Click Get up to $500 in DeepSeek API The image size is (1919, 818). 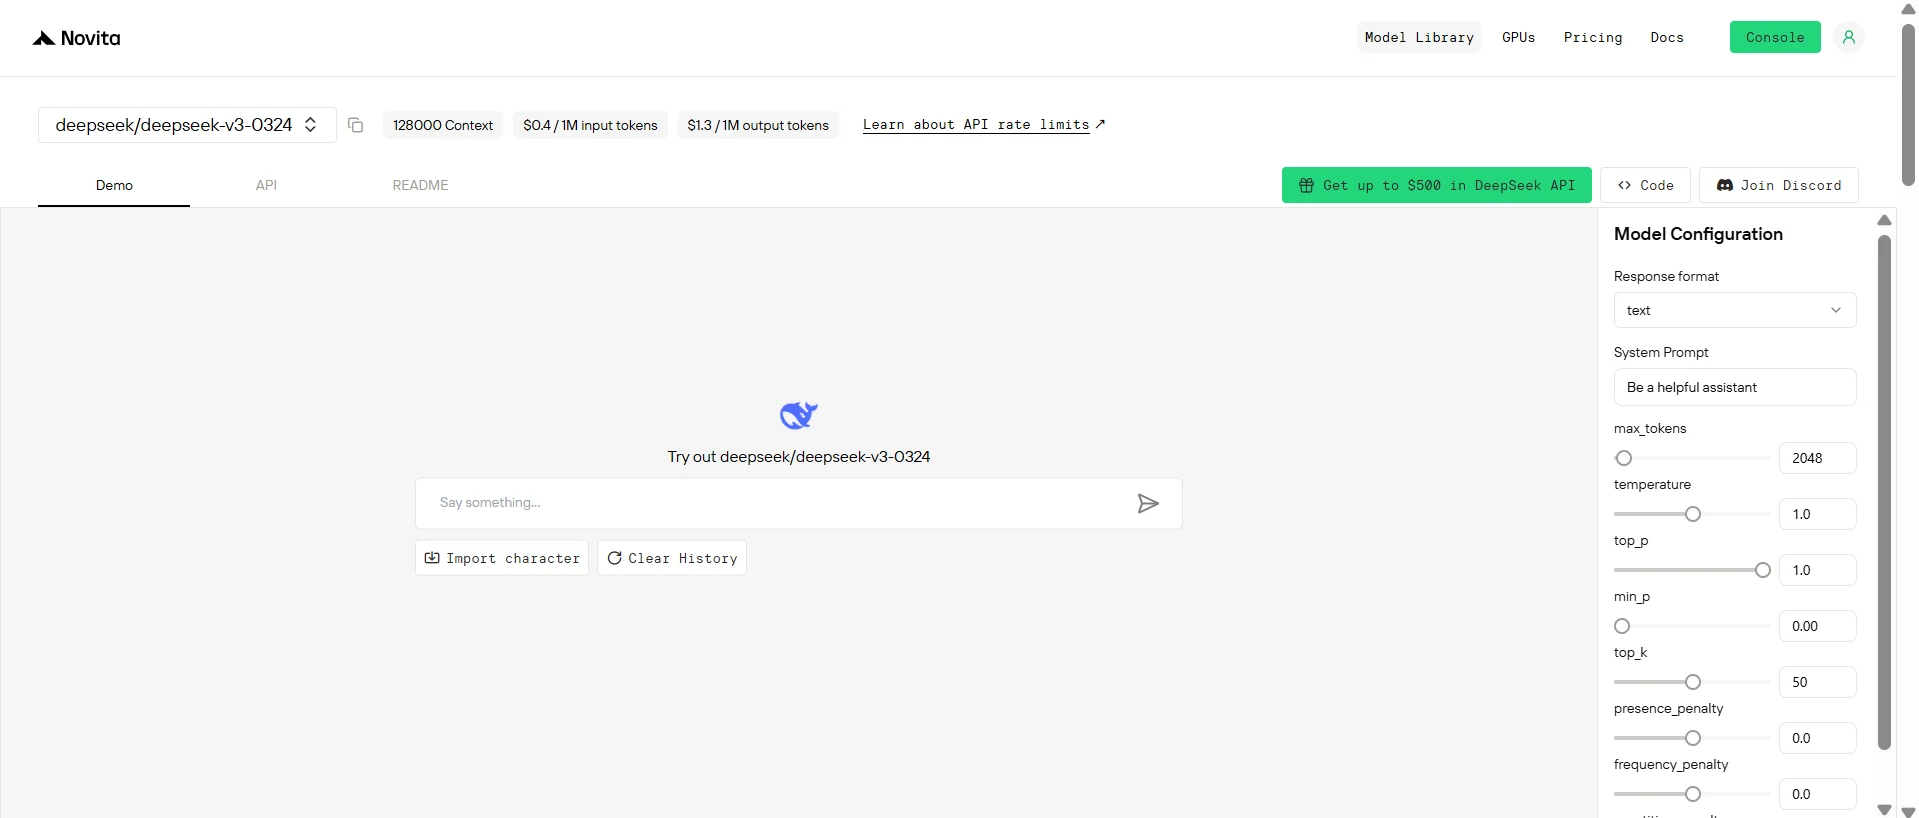pos(1437,185)
